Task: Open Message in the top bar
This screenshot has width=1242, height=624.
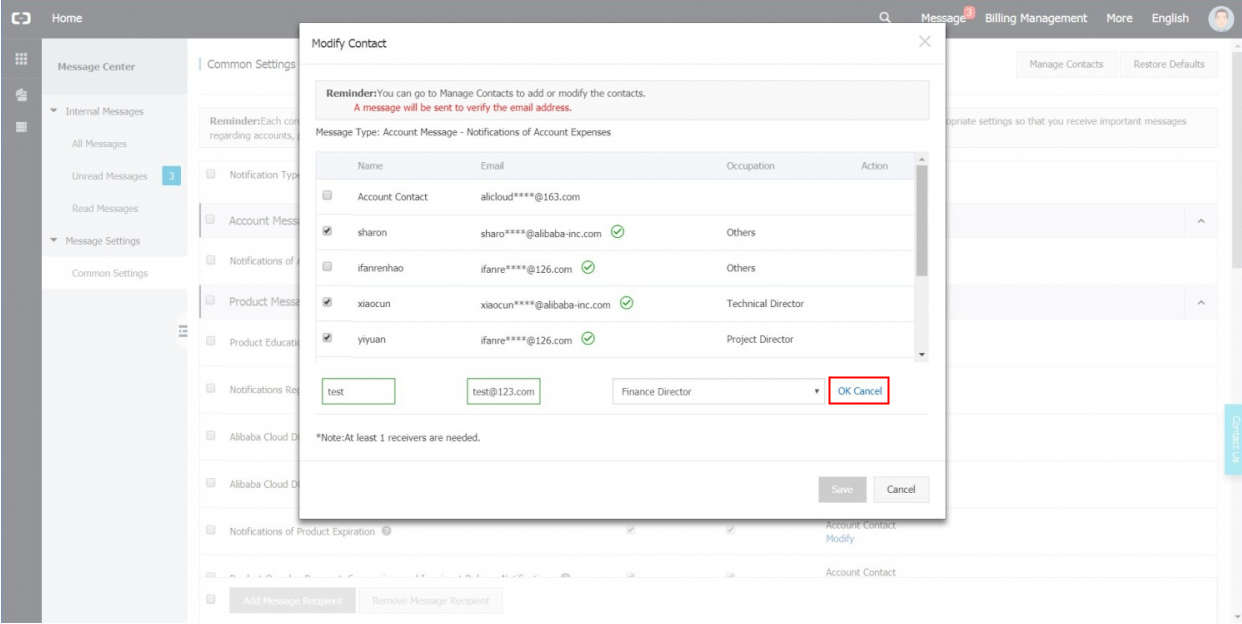Action: 941,18
